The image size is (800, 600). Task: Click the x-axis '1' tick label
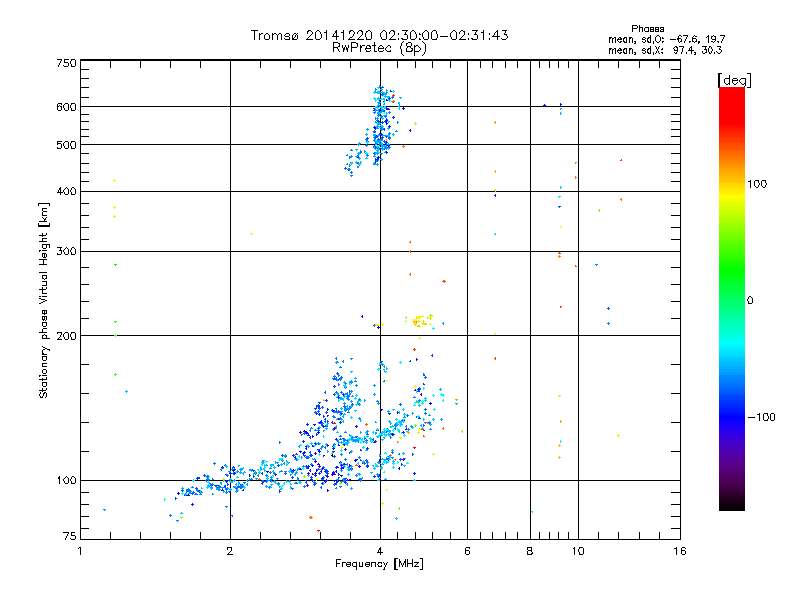pyautogui.click(x=80, y=551)
